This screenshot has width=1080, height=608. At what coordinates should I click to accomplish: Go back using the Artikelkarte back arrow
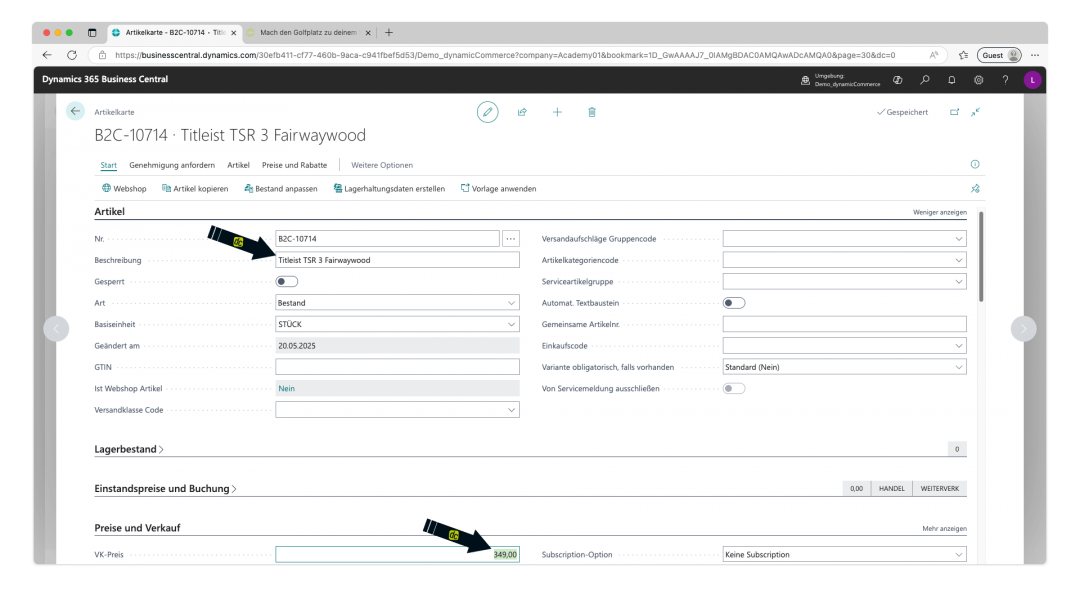point(75,111)
